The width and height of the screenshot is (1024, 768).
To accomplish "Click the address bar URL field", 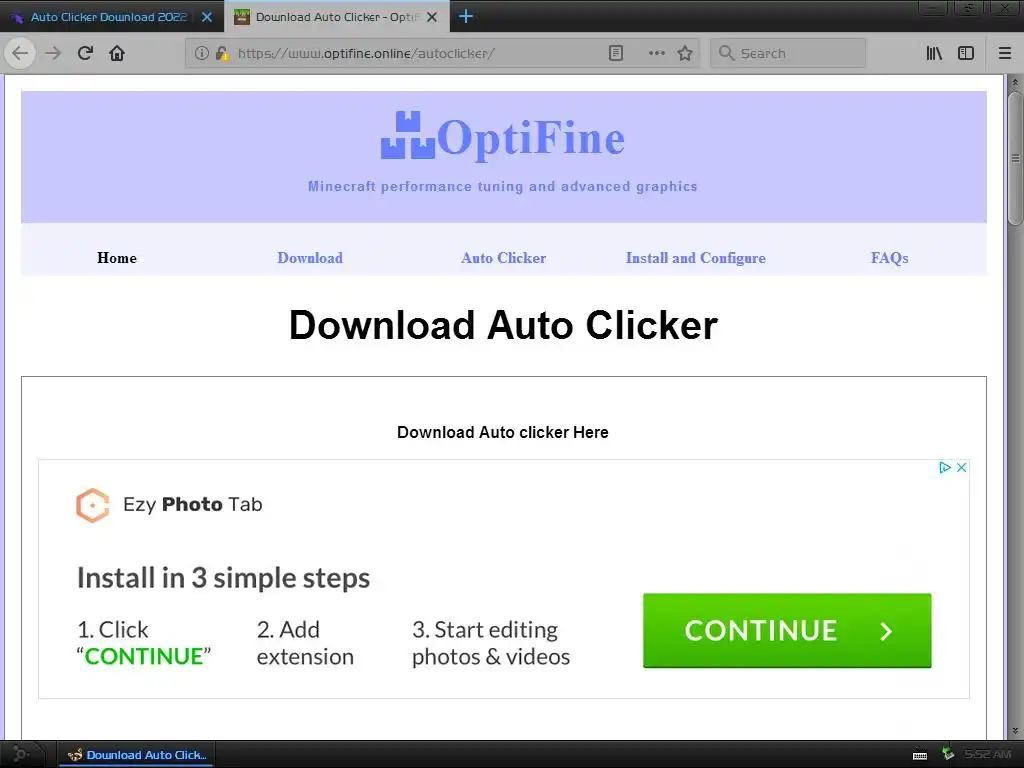I will [418, 54].
